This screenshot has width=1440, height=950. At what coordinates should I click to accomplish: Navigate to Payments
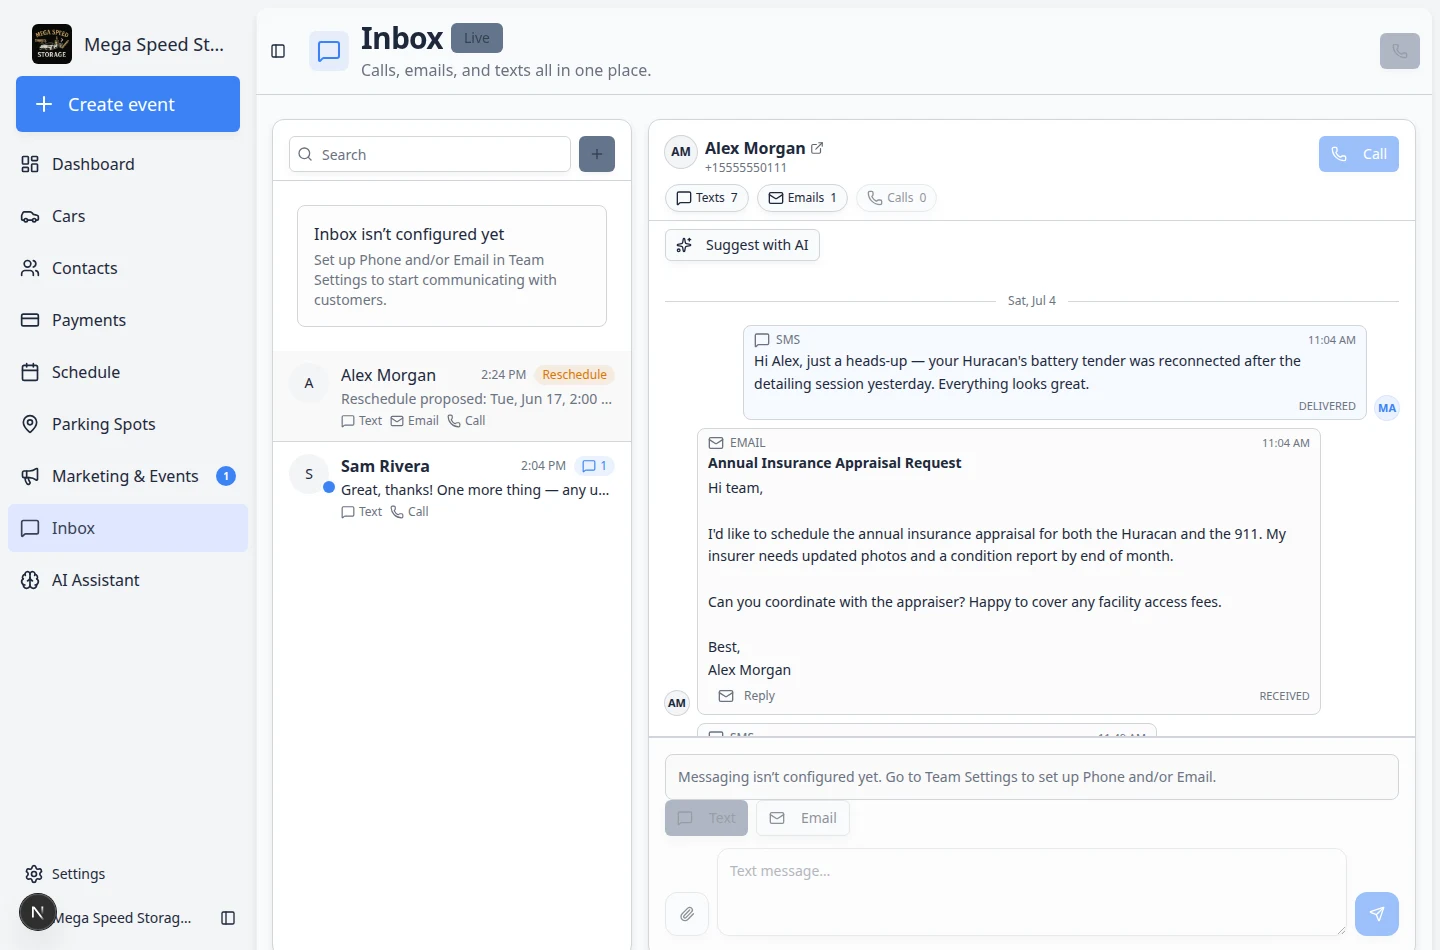[x=128, y=320]
